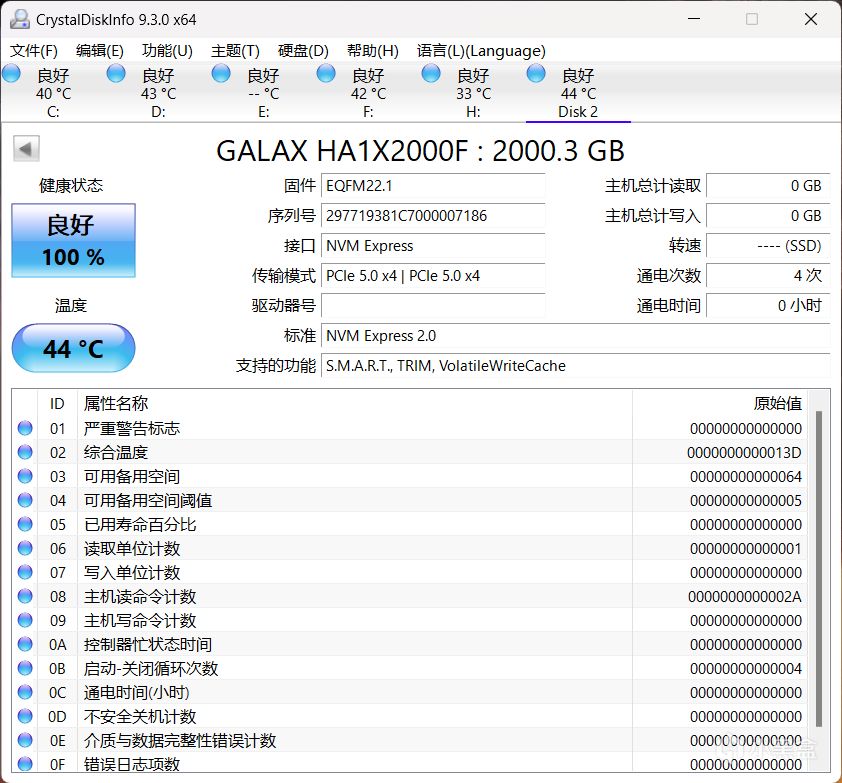Click the 转速 value ---- (SSD)

coord(768,246)
